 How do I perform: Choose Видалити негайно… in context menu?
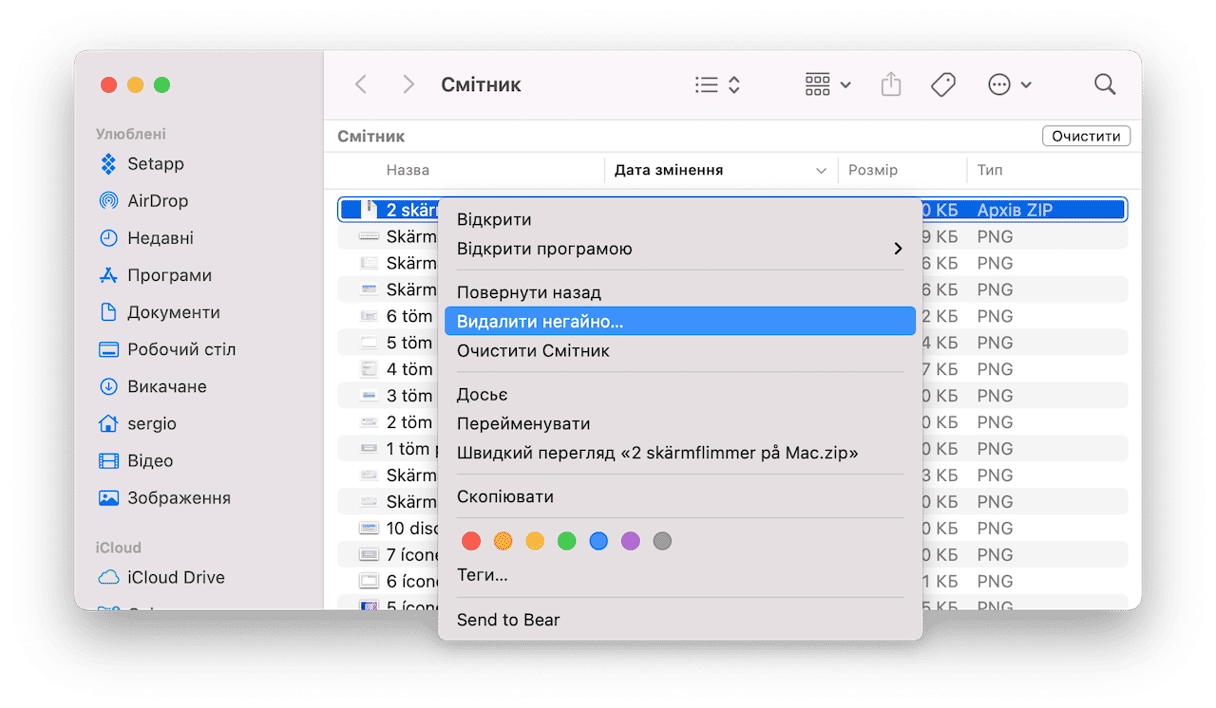(679, 321)
